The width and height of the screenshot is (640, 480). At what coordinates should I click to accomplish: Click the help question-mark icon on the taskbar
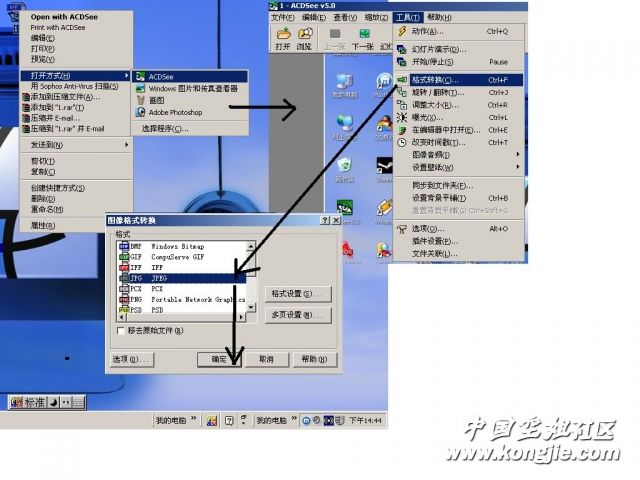coord(229,420)
